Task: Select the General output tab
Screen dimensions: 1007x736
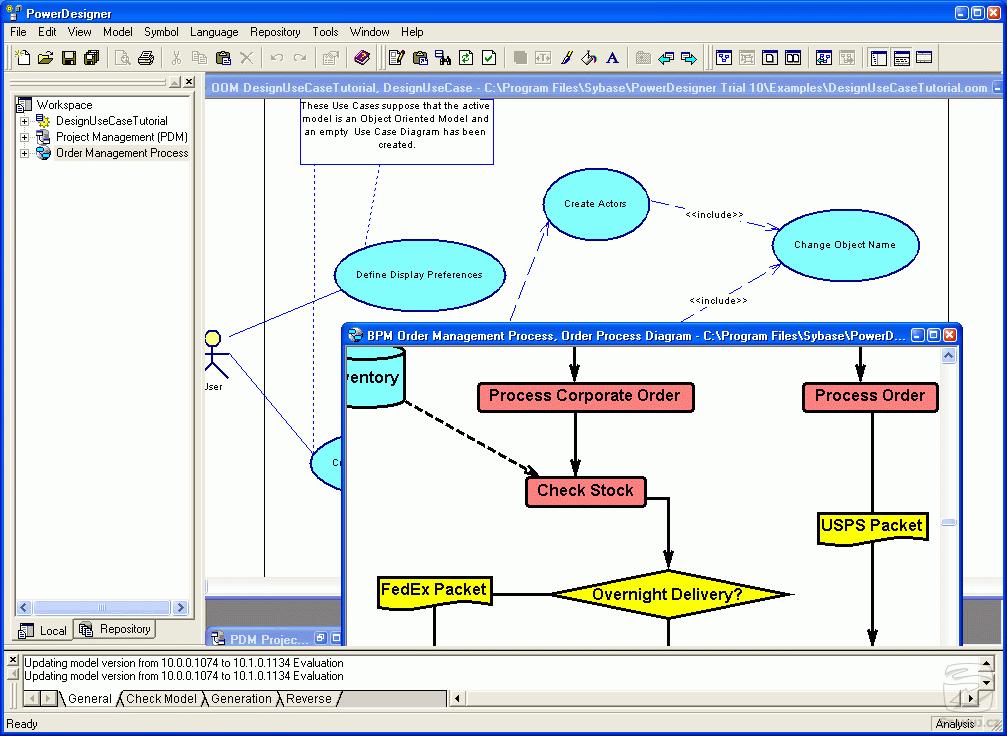Action: [89, 699]
